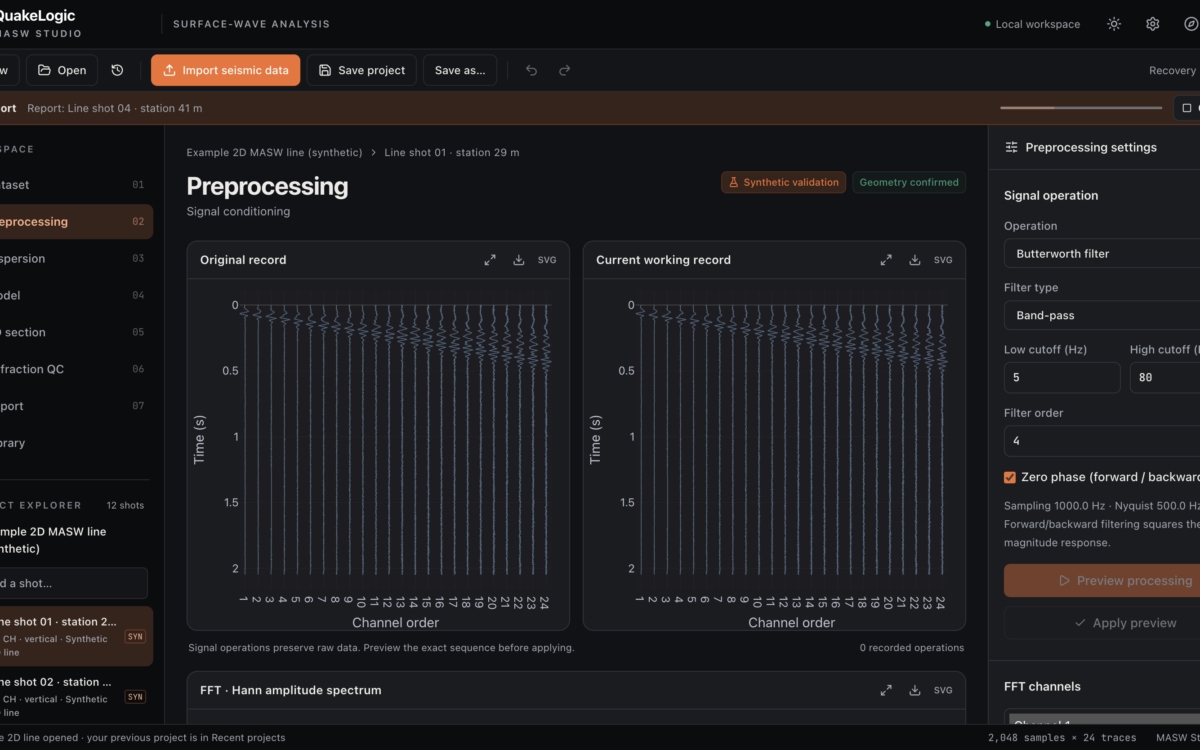Download the Original record plot image
The image size is (1200, 750).
point(519,260)
